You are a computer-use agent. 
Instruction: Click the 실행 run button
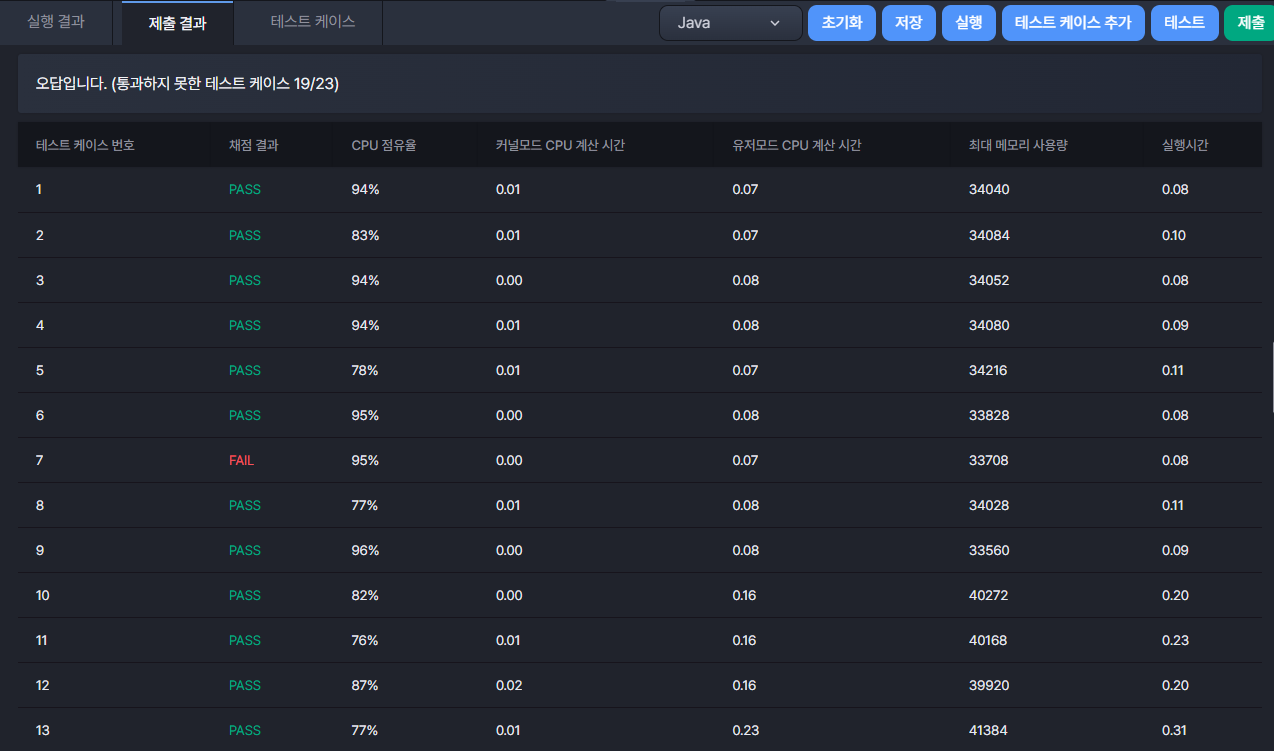click(x=969, y=23)
